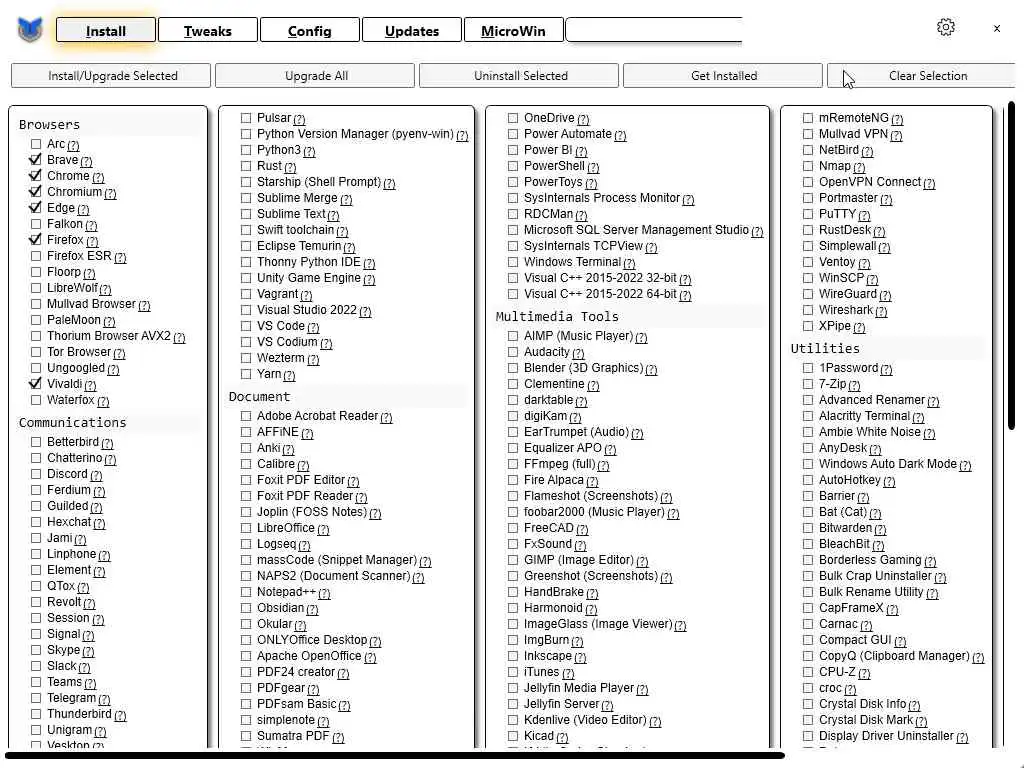Image resolution: width=1024 pixels, height=768 pixels.
Task: Check the WireGuard checkbox
Action: pos(808,294)
